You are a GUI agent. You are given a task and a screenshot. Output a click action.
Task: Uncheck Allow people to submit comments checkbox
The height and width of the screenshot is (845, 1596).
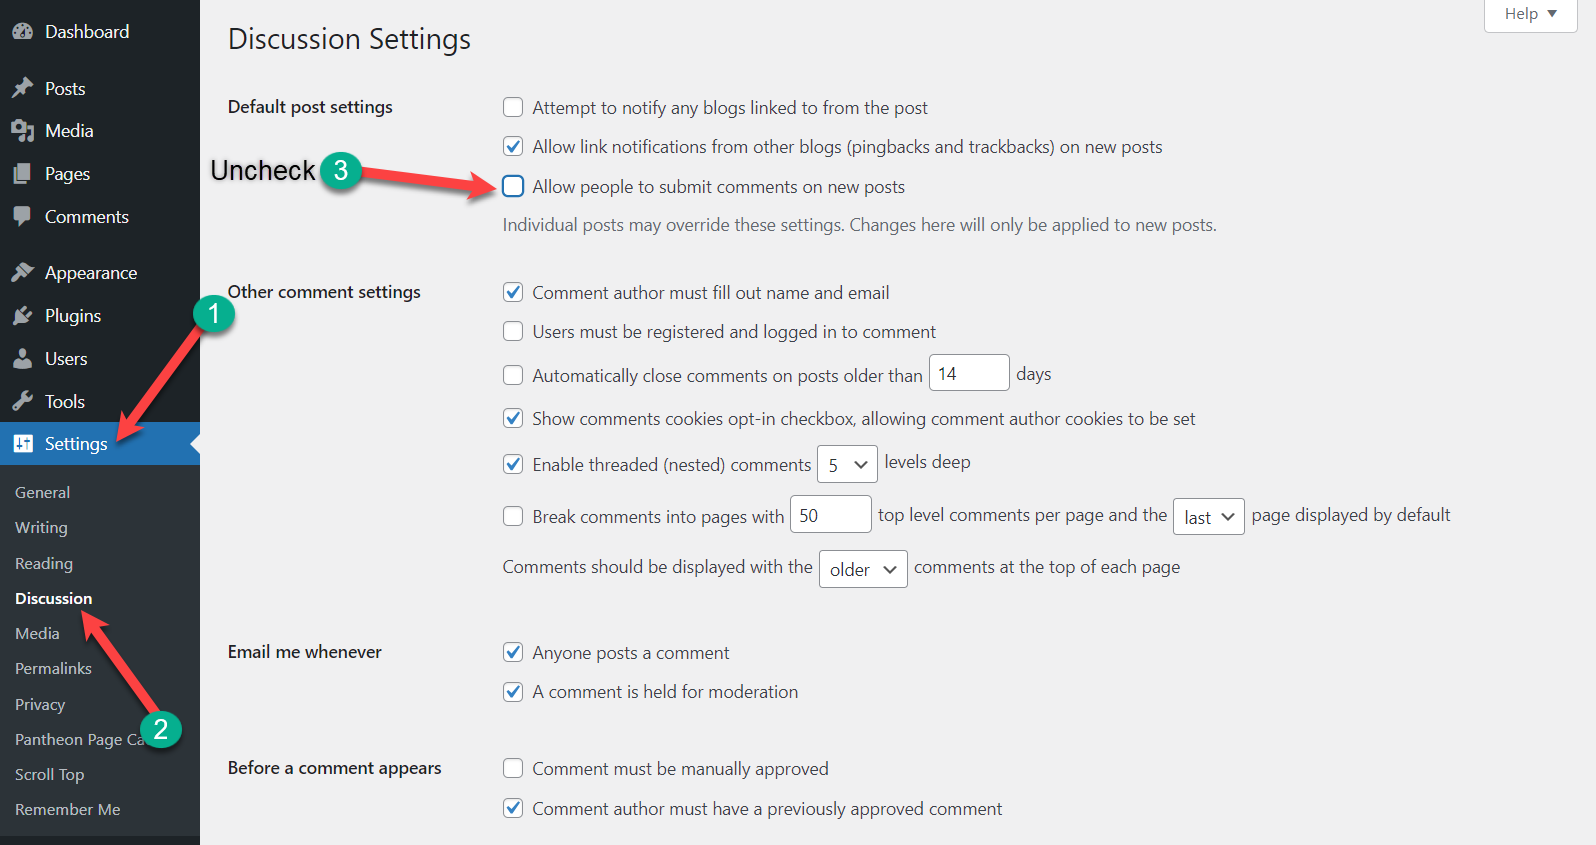click(513, 186)
